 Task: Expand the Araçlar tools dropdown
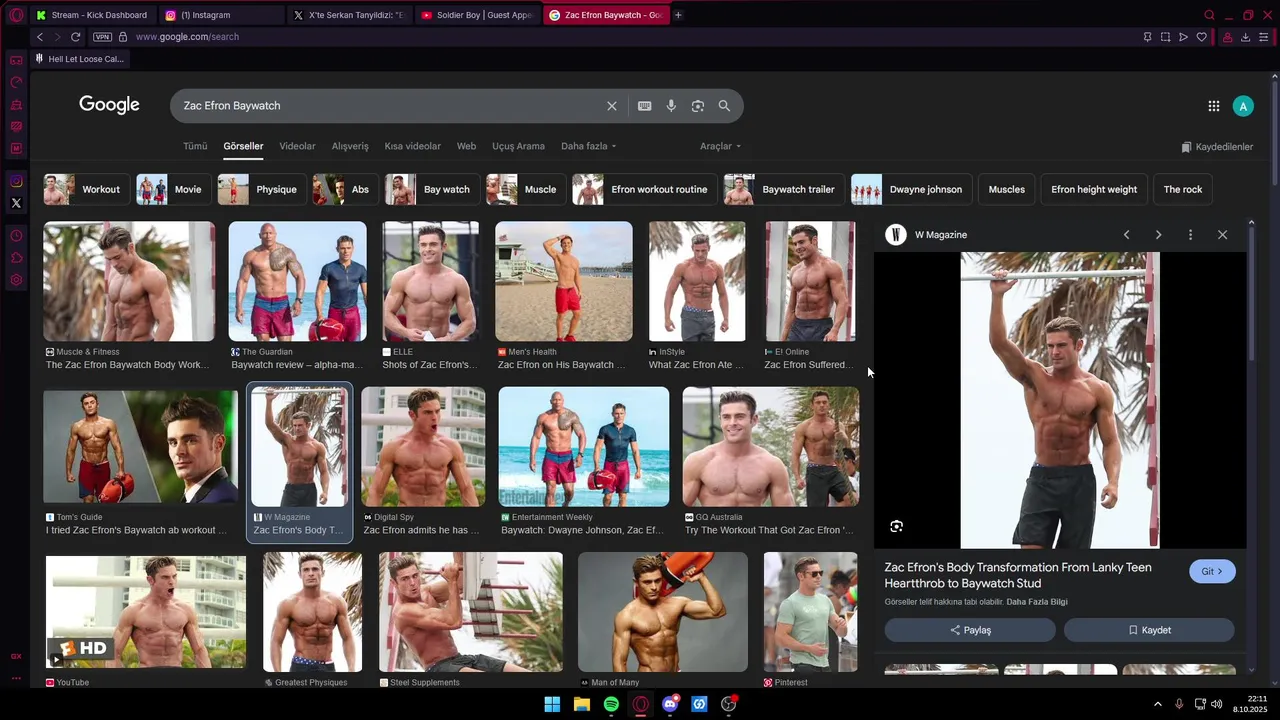coord(720,146)
